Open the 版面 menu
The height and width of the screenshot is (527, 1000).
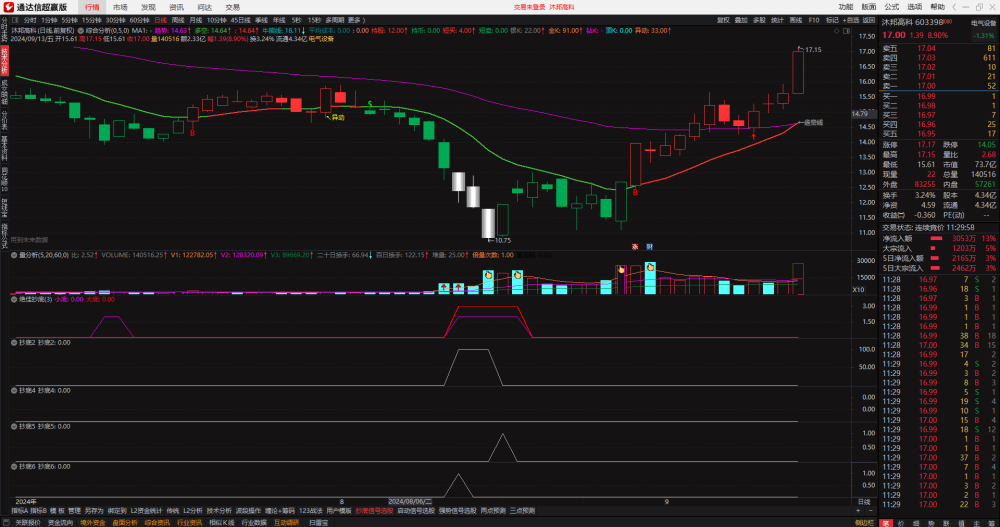(x=869, y=7)
